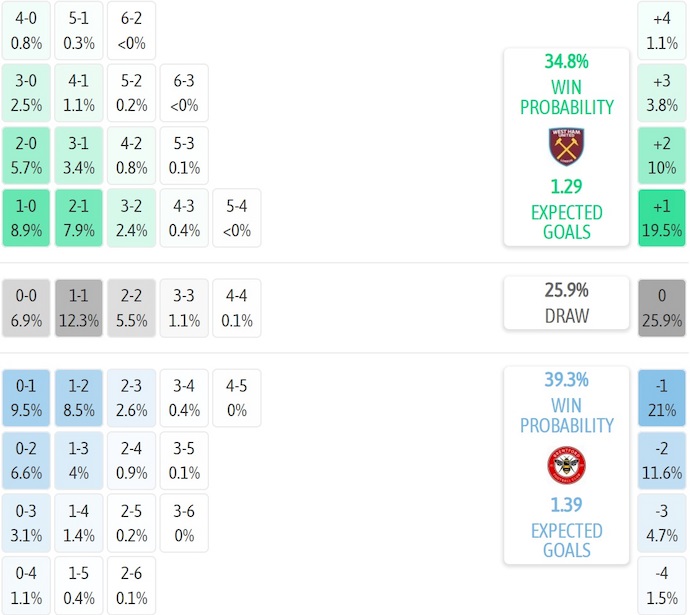Select the 1-0 scoreline cell
This screenshot has width=690, height=615.
(27, 218)
